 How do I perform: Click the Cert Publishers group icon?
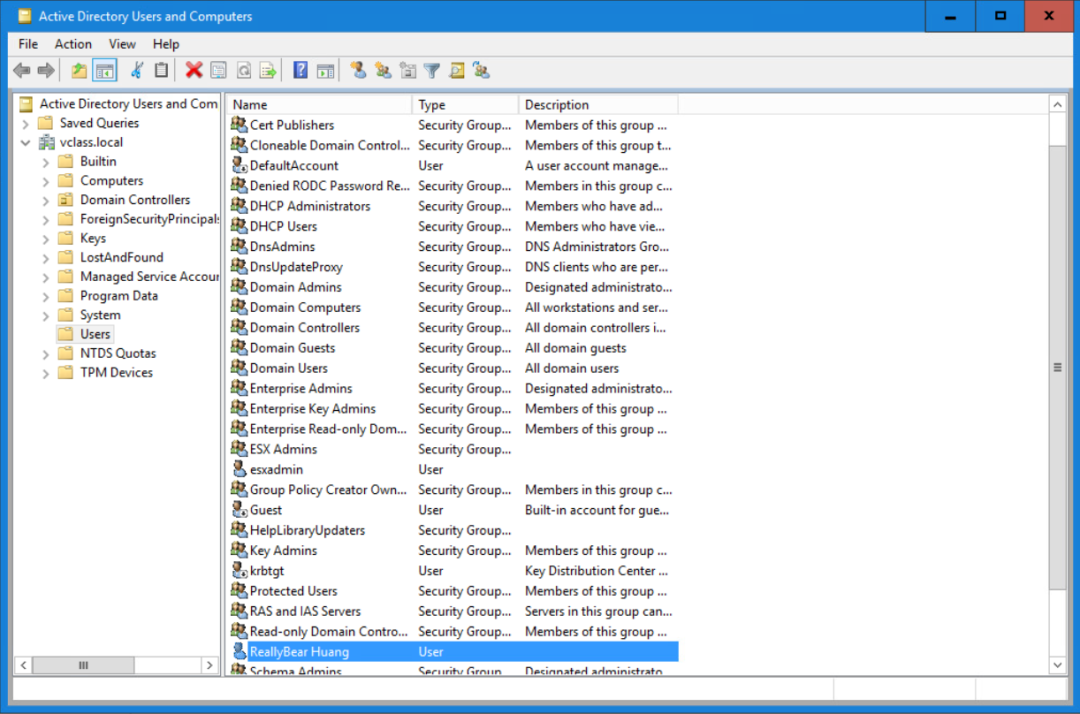click(x=239, y=125)
